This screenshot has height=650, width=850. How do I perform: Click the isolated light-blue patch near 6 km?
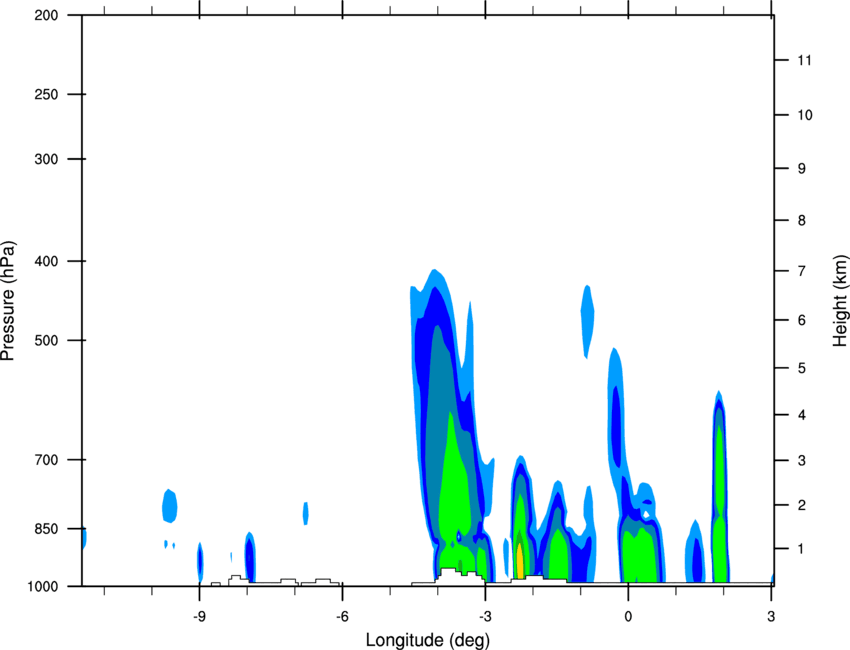(x=587, y=321)
